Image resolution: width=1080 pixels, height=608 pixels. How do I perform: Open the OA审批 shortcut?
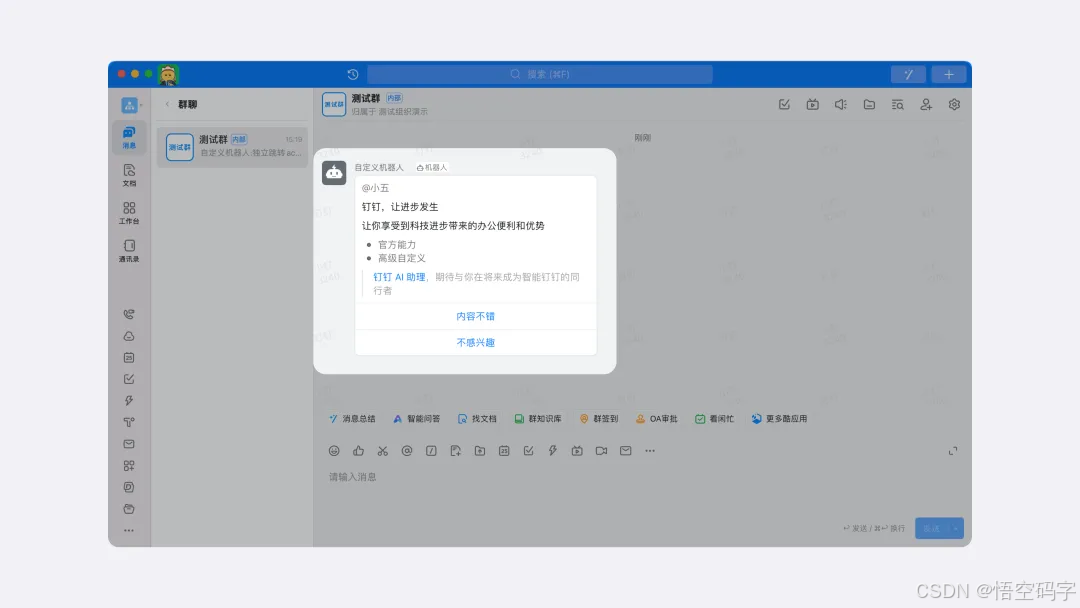point(656,419)
